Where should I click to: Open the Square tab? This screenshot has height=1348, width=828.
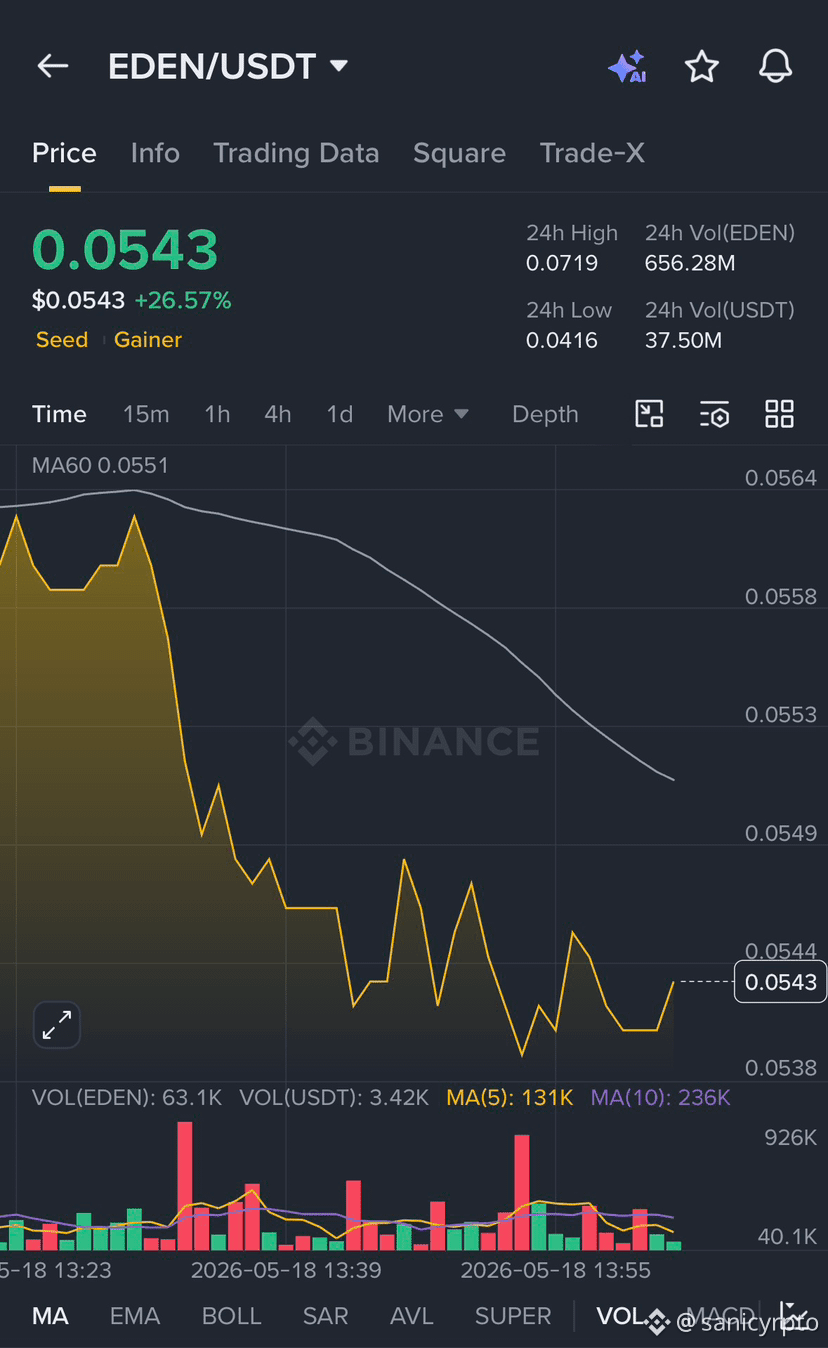459,153
